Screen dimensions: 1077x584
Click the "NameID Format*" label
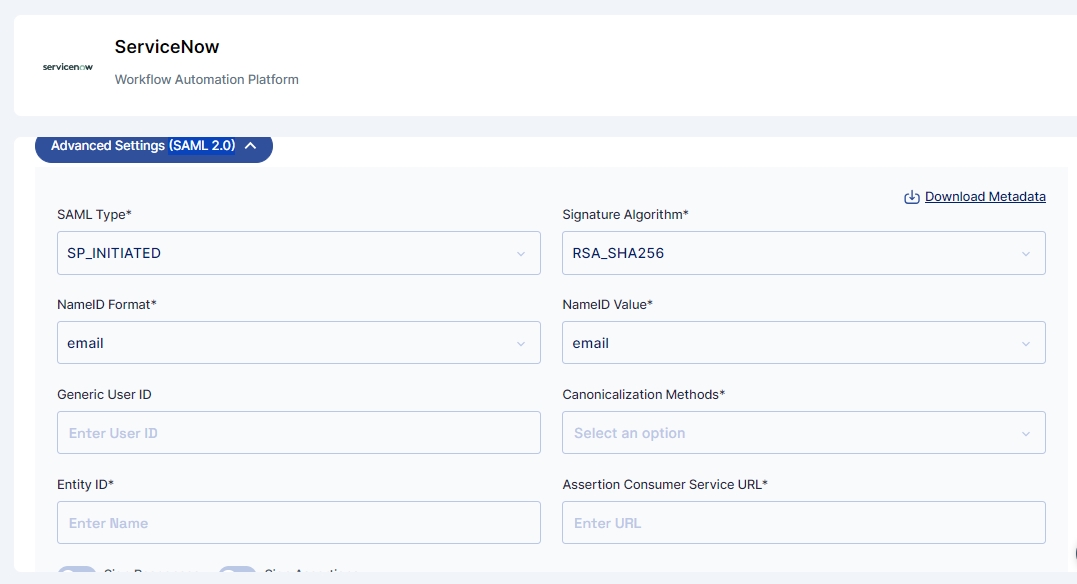[x=106, y=304]
